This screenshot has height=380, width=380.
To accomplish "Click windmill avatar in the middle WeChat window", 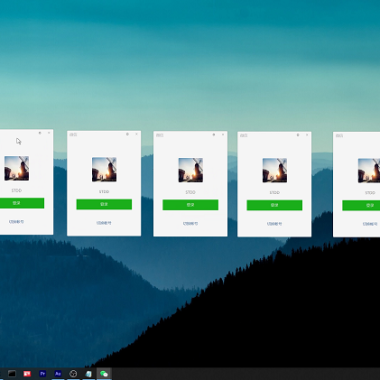I will coord(190,170).
